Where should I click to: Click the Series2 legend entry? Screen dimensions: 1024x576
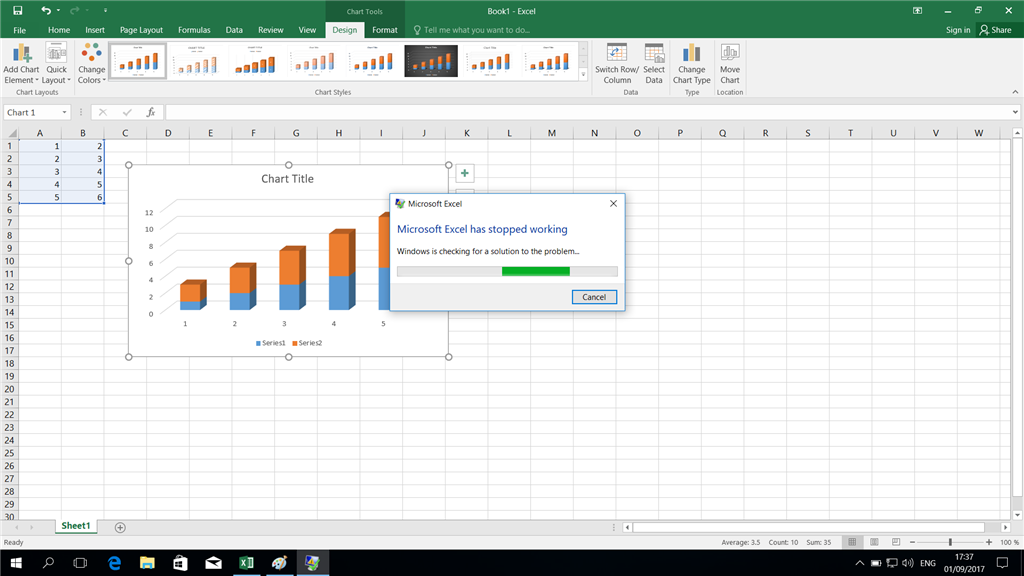pos(307,343)
